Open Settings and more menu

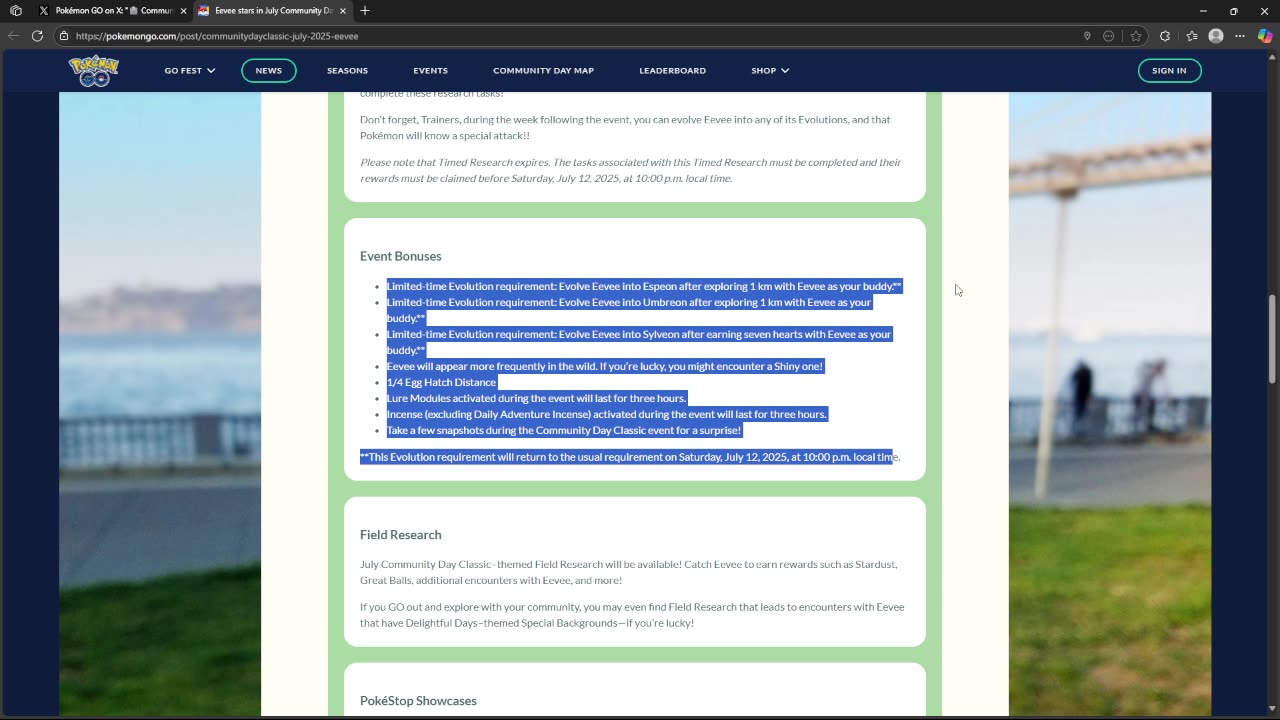pos(1240,36)
